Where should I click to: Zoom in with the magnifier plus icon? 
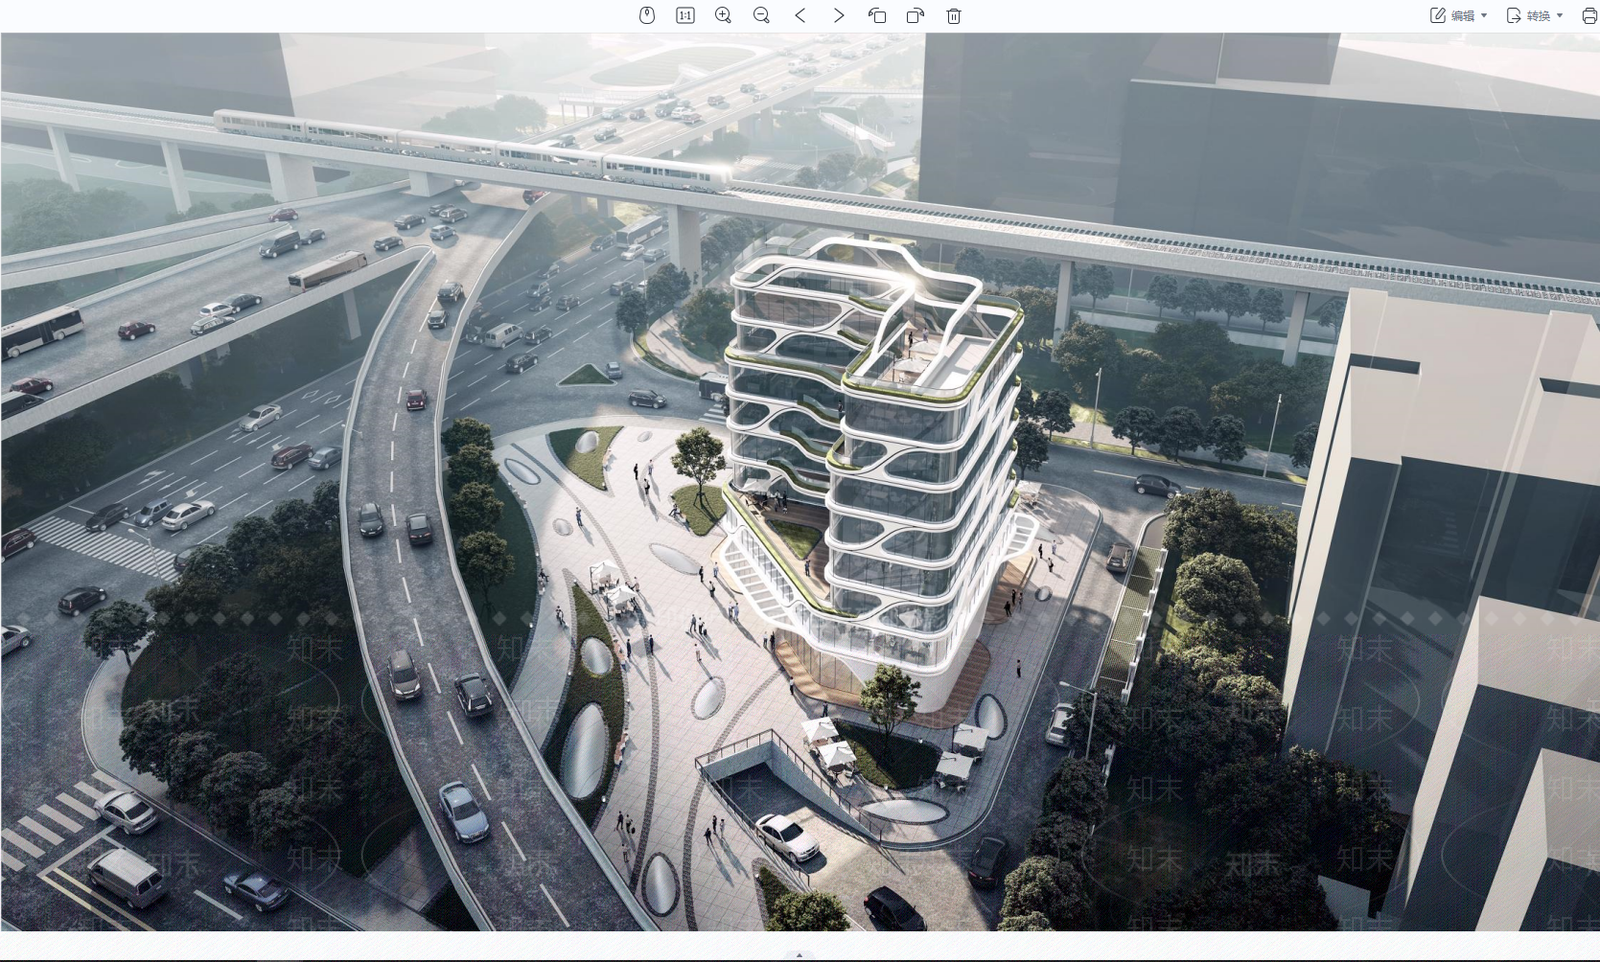[723, 15]
